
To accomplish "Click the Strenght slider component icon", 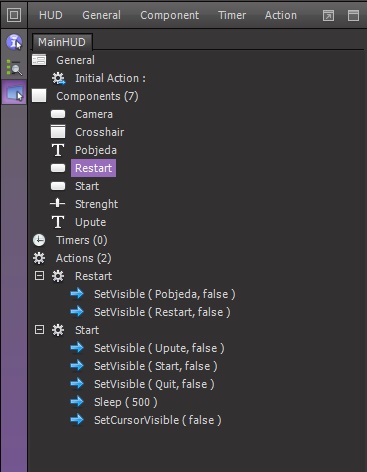I will 58,203.
